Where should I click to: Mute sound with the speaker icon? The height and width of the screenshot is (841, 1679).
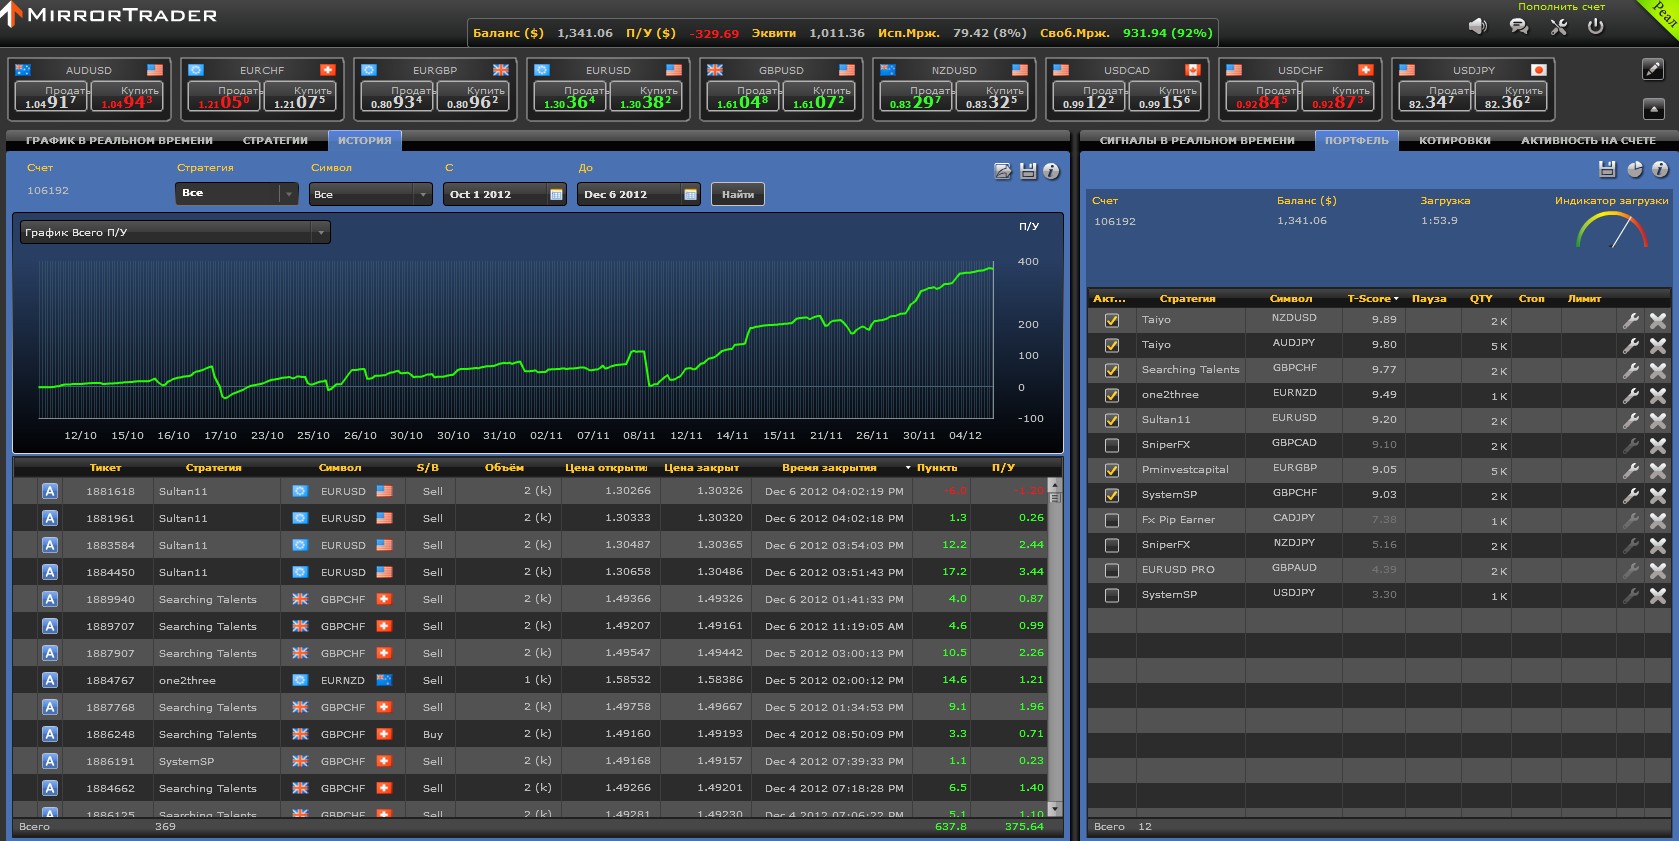pyautogui.click(x=1477, y=27)
